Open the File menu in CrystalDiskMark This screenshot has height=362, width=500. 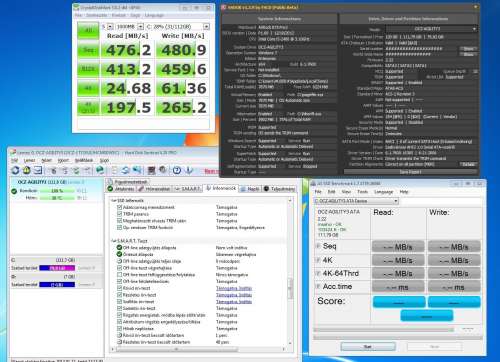point(78,15)
